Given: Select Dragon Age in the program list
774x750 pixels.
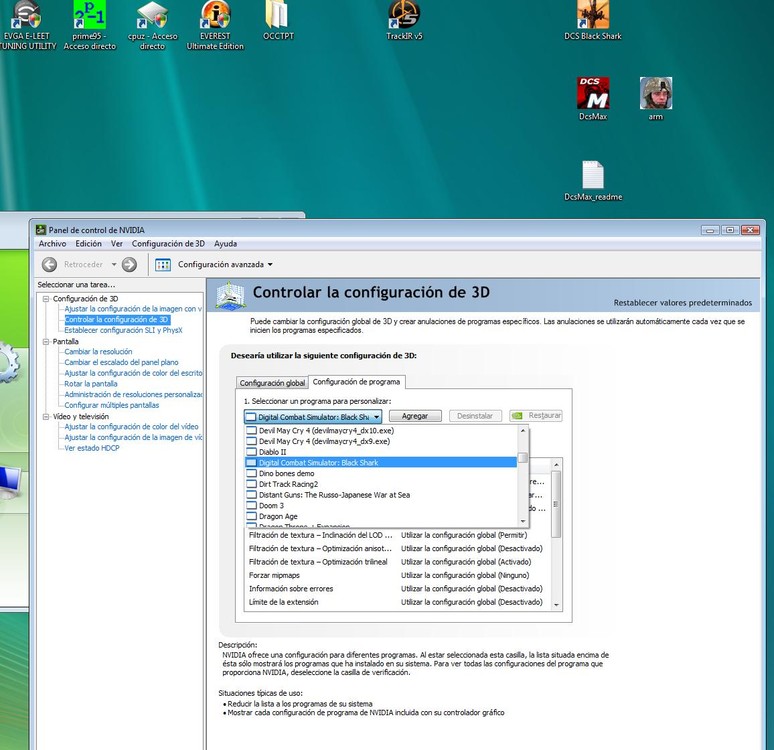Looking at the screenshot, I should (381, 516).
